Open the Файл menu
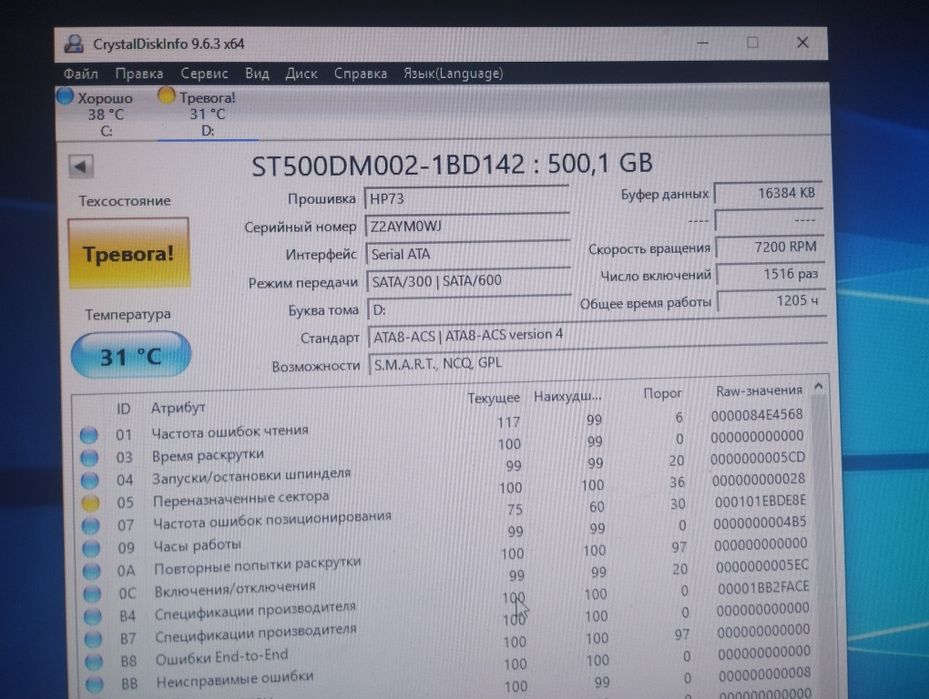This screenshot has height=699, width=929. pyautogui.click(x=81, y=73)
